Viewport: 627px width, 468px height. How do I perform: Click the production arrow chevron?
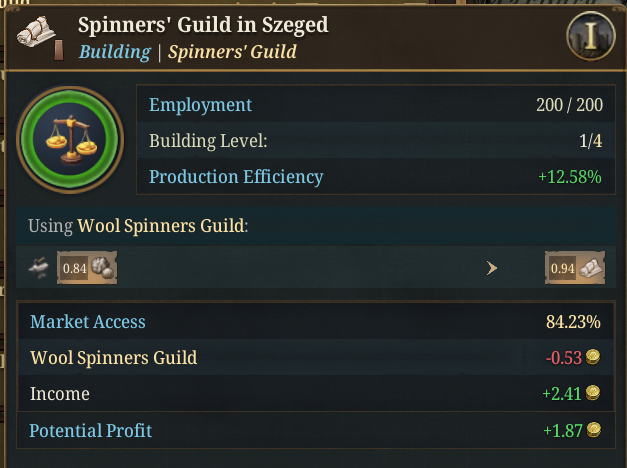click(x=491, y=268)
